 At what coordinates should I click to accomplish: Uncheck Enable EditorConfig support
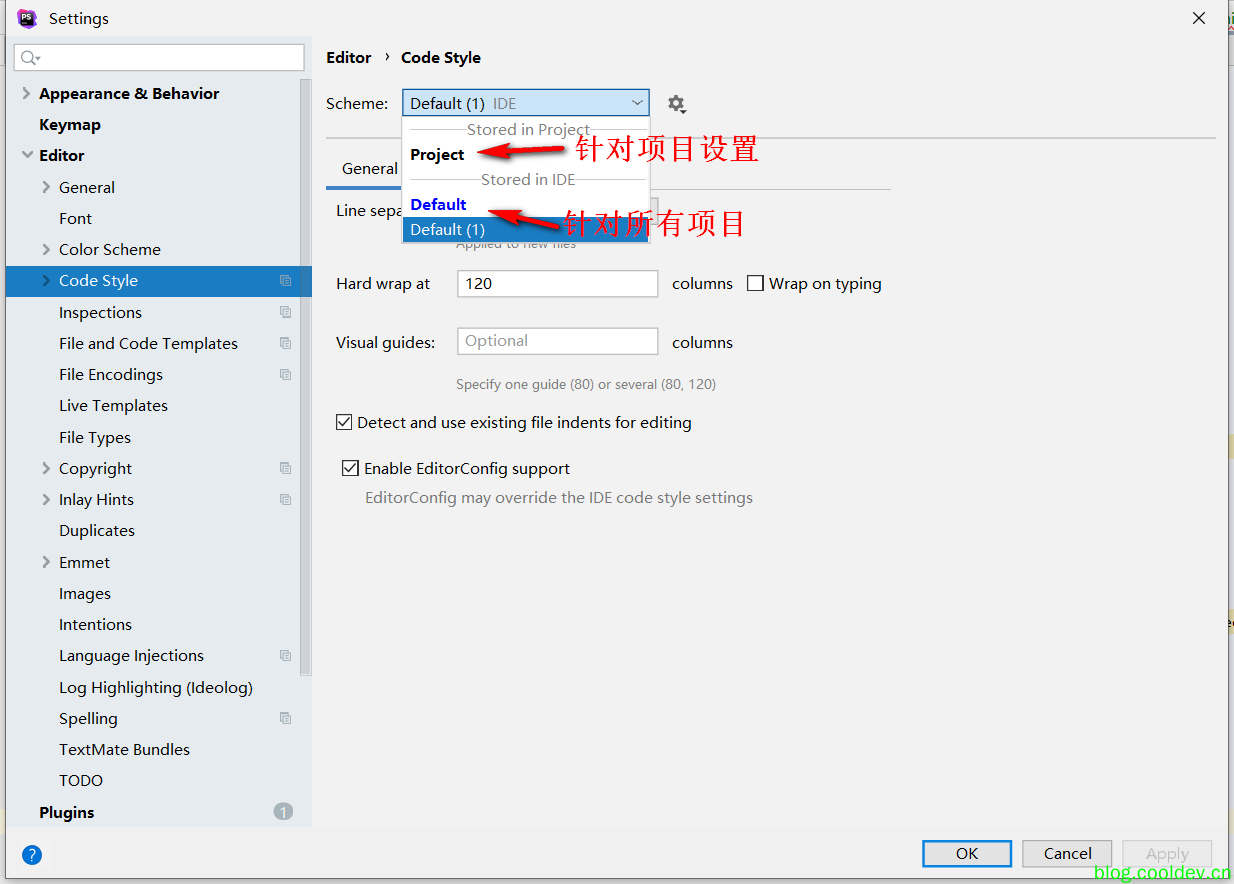point(350,468)
